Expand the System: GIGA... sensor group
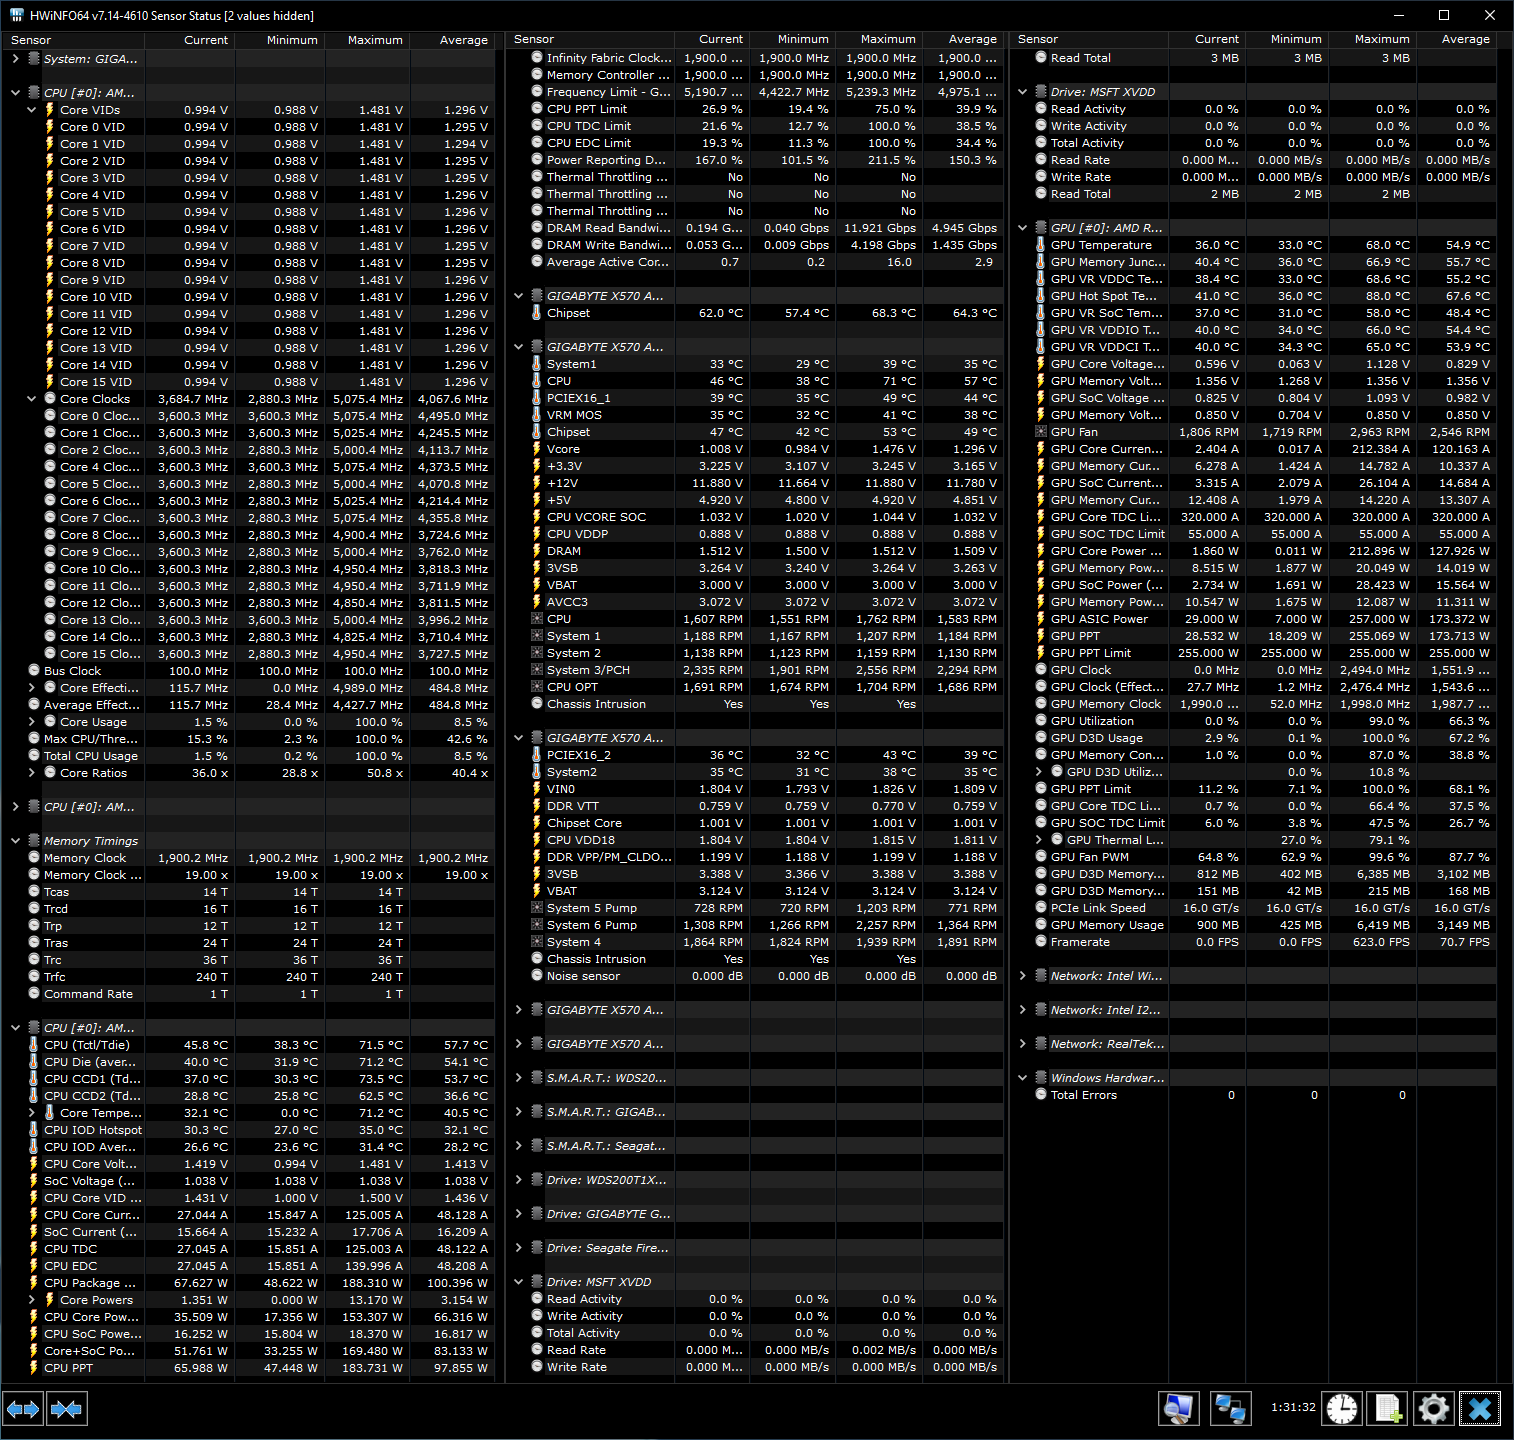The width and height of the screenshot is (1514, 1440). point(15,59)
